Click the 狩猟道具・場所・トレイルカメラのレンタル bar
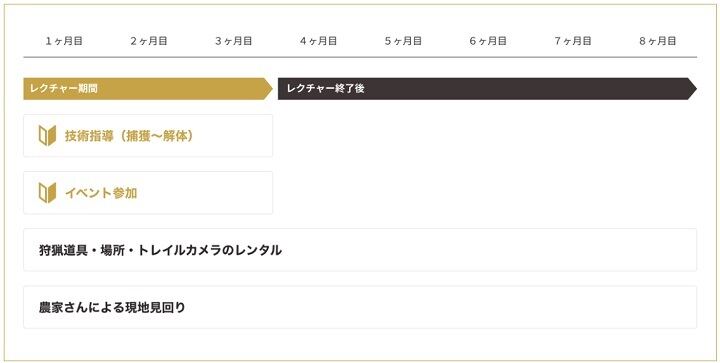The image size is (720, 363). pyautogui.click(x=360, y=250)
